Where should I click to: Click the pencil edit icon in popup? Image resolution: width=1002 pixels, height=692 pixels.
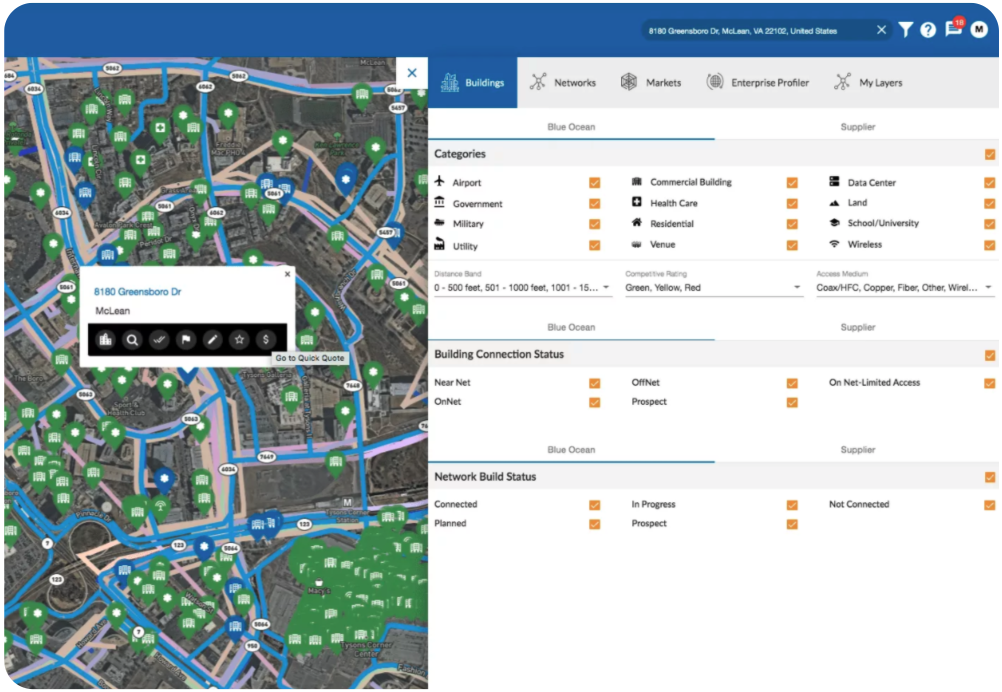point(212,340)
